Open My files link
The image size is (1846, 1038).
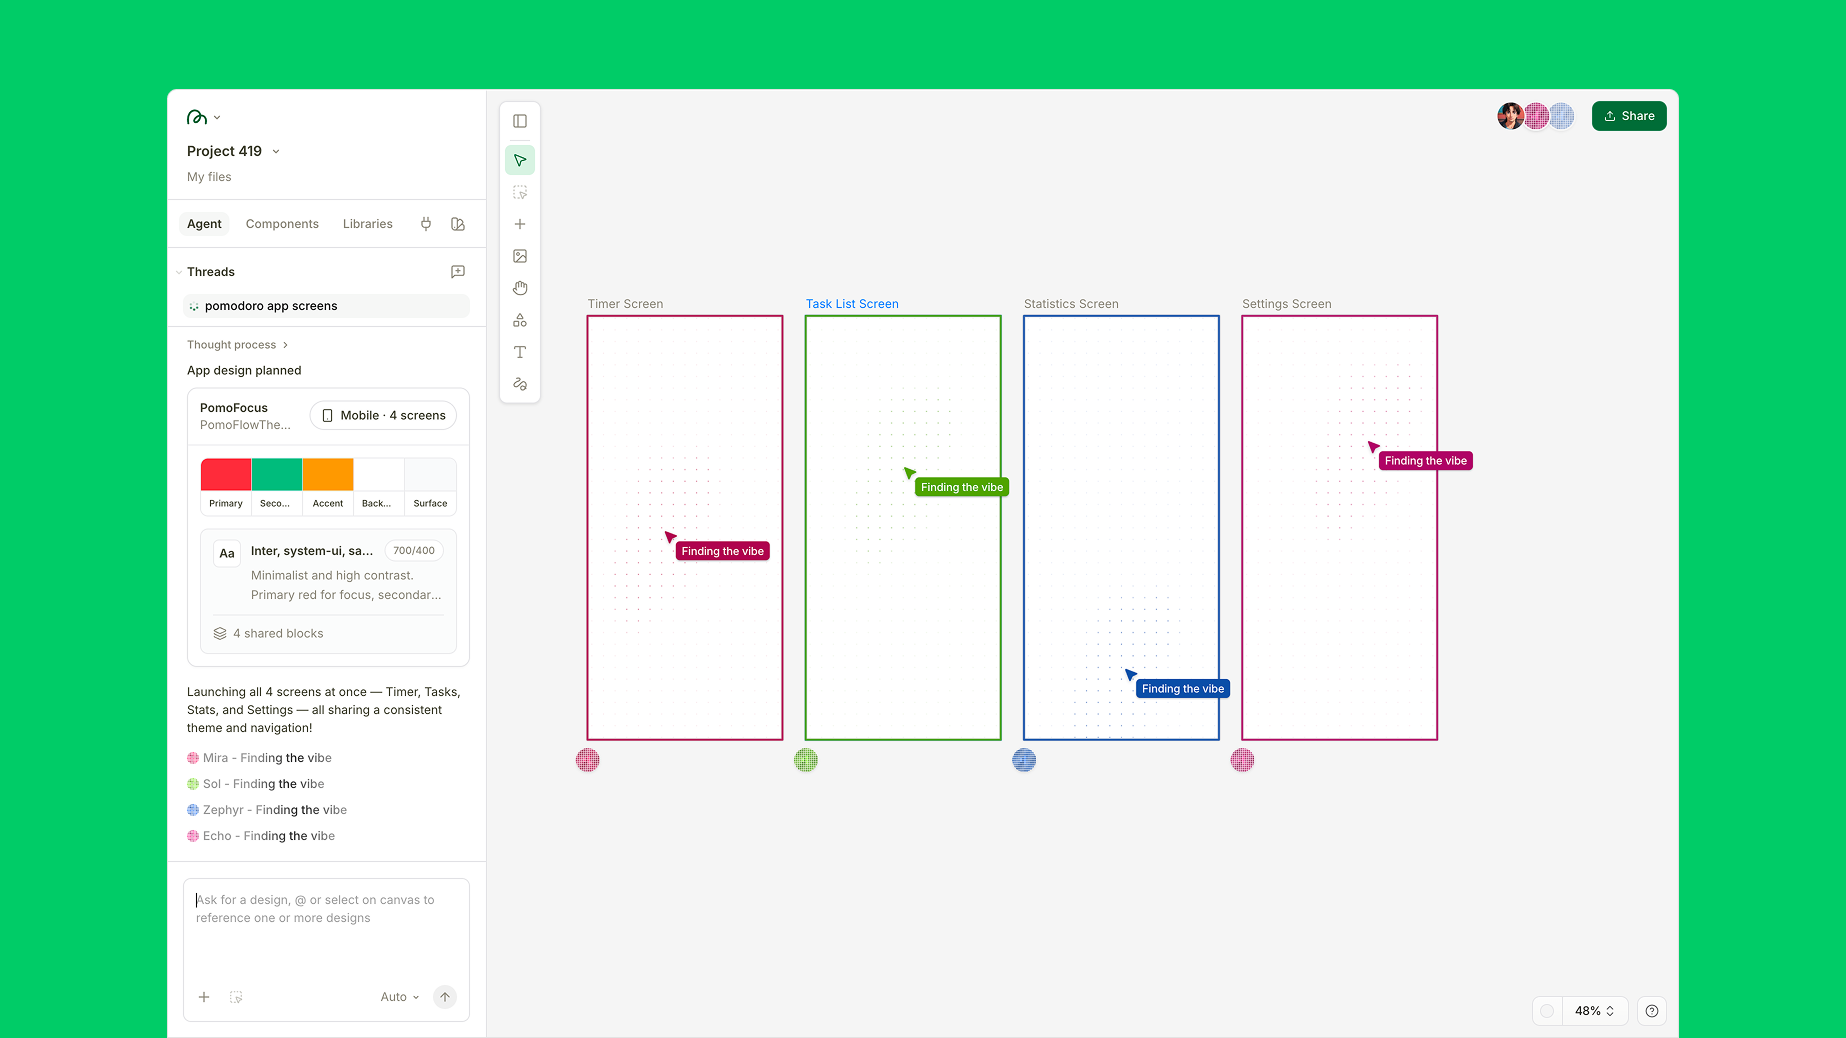tap(209, 177)
